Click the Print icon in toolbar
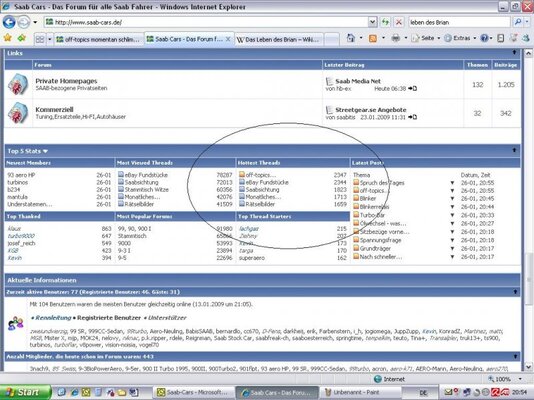The width and height of the screenshot is (534, 400). tap(395, 38)
